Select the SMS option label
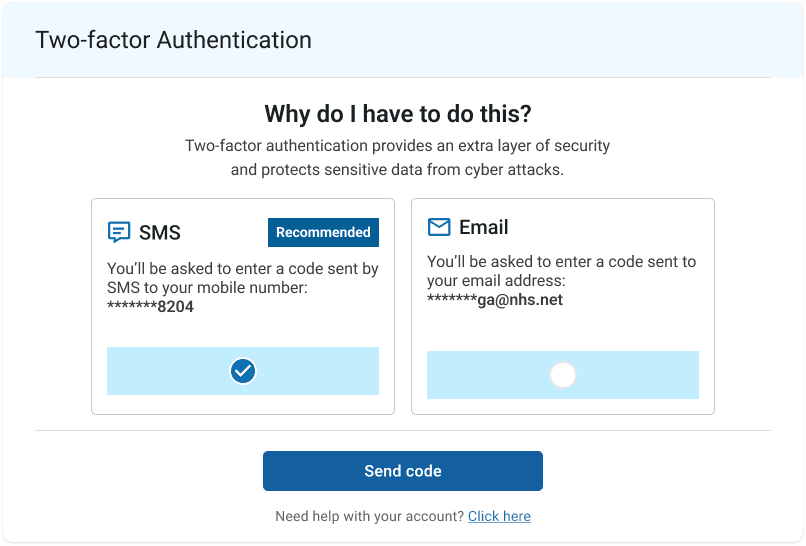The image size is (806, 546). point(160,232)
